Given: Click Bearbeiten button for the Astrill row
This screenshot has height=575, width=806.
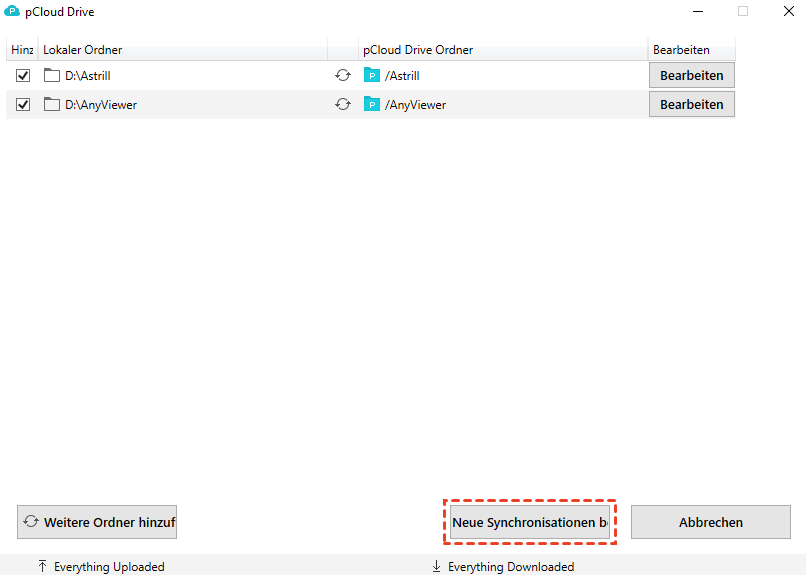Looking at the screenshot, I should 691,76.
